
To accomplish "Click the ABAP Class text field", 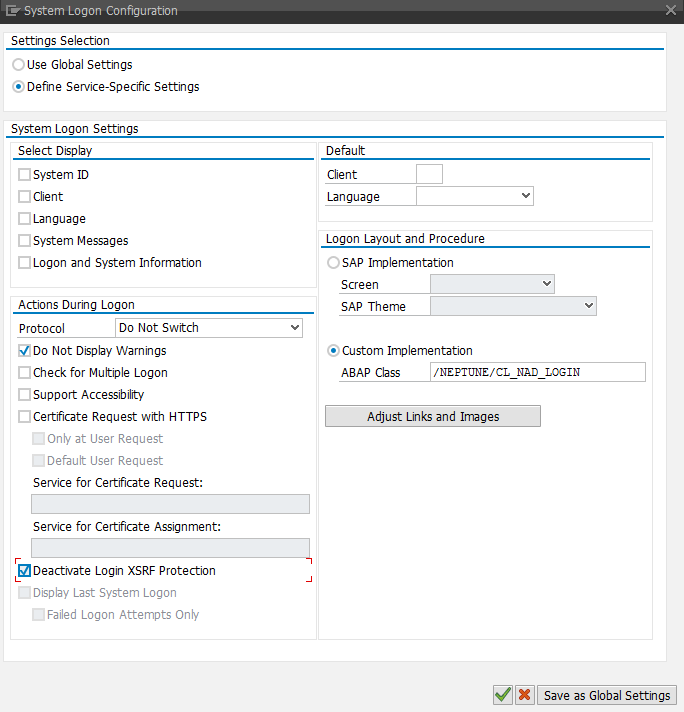I will pyautogui.click(x=536, y=373).
